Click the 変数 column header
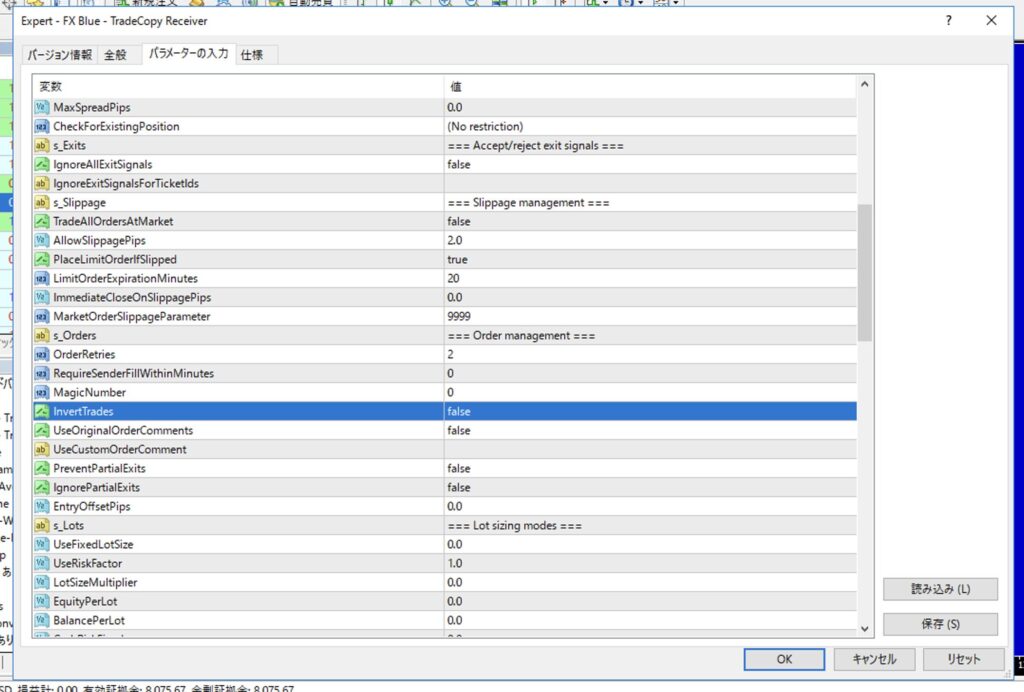 (238, 86)
